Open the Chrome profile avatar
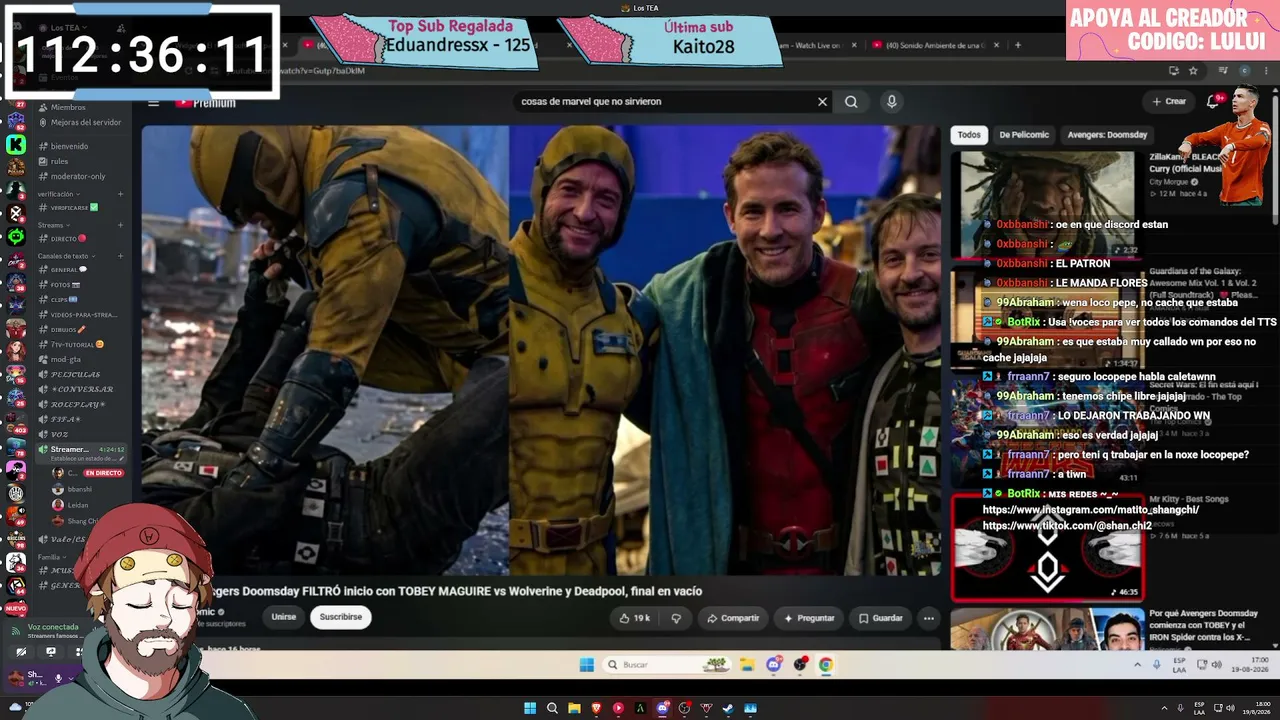Image resolution: width=1280 pixels, height=720 pixels. (x=1244, y=71)
